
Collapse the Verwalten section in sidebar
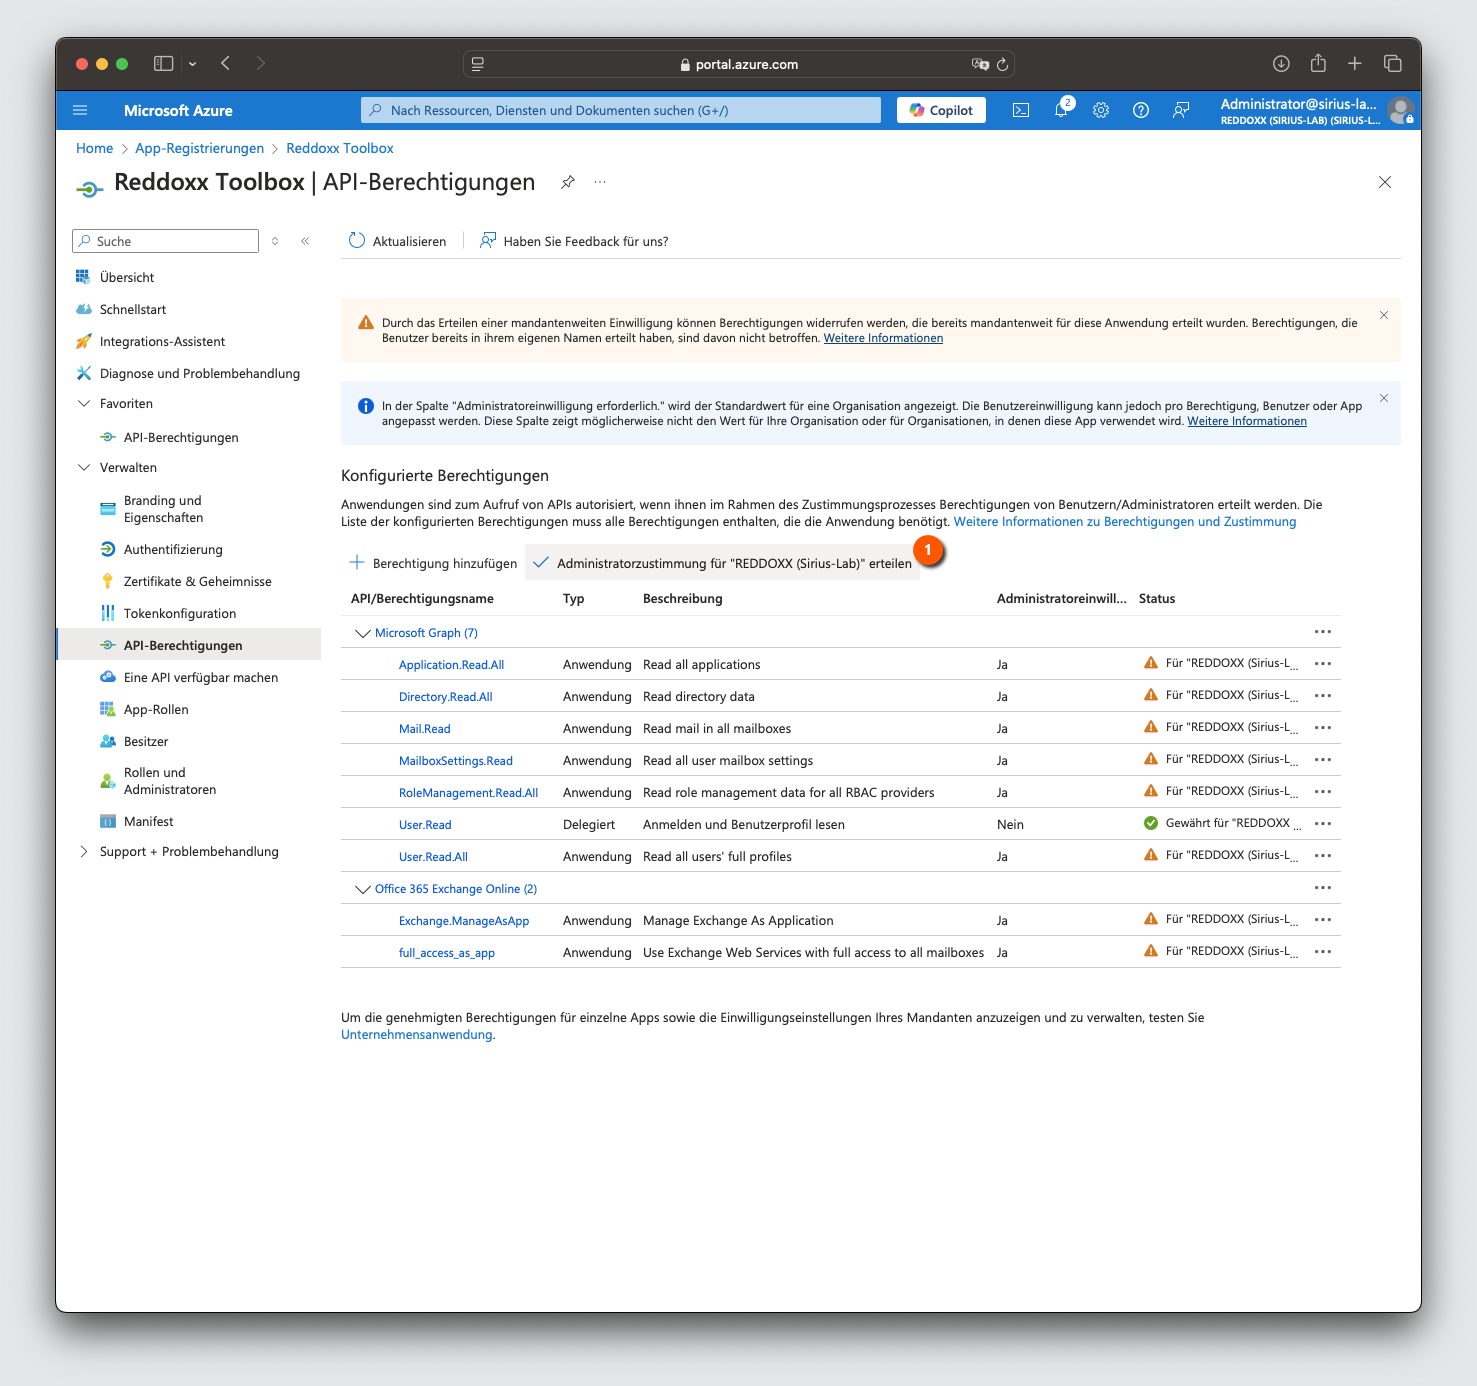(x=84, y=468)
